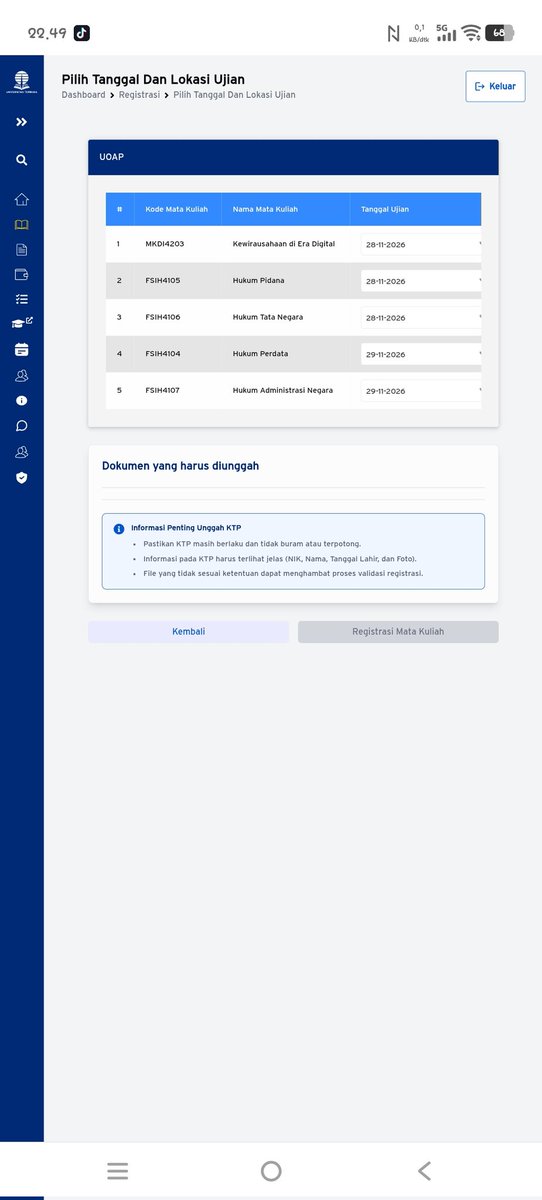Open the shield checkmark sidebar icon
This screenshot has height=1200, width=542.
click(x=22, y=477)
